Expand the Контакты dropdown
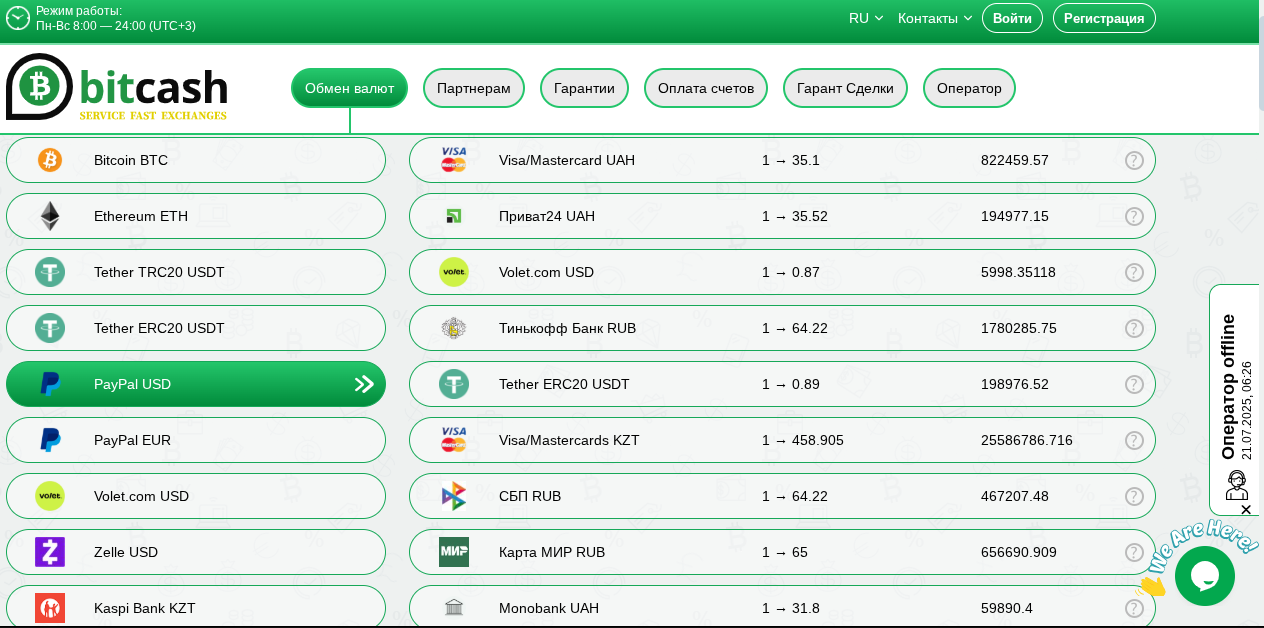The width and height of the screenshot is (1264, 628). coord(935,18)
